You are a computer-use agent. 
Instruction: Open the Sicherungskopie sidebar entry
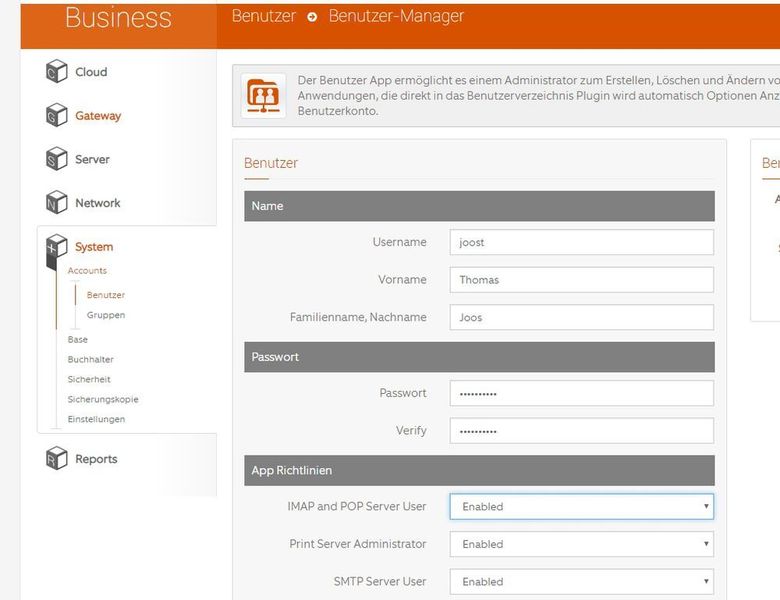tap(103, 399)
